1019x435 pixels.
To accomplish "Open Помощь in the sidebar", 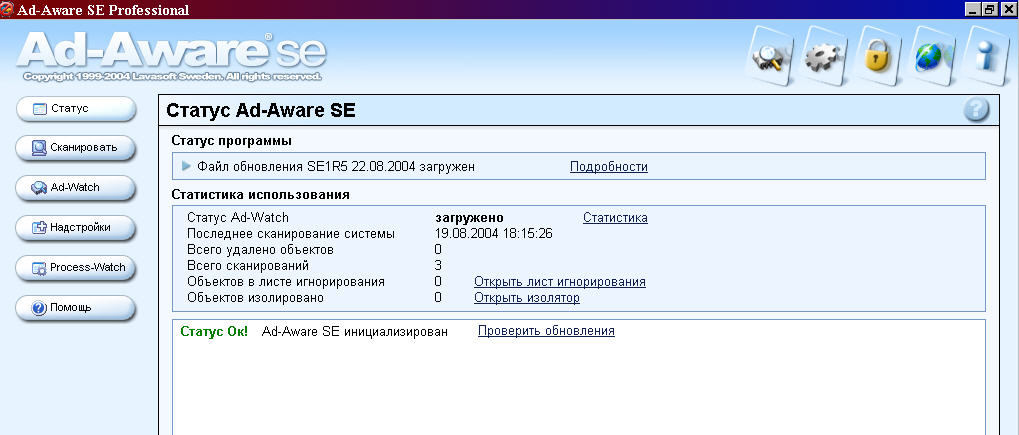I will pyautogui.click(x=75, y=308).
